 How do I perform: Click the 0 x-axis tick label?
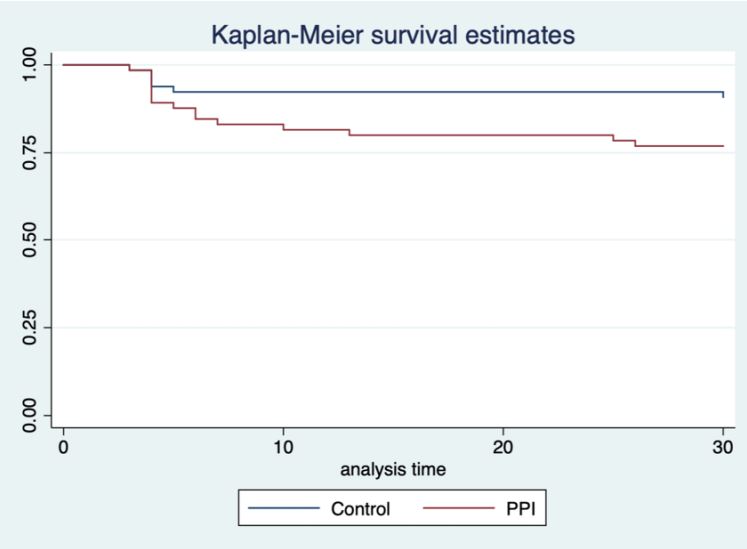[63, 445]
